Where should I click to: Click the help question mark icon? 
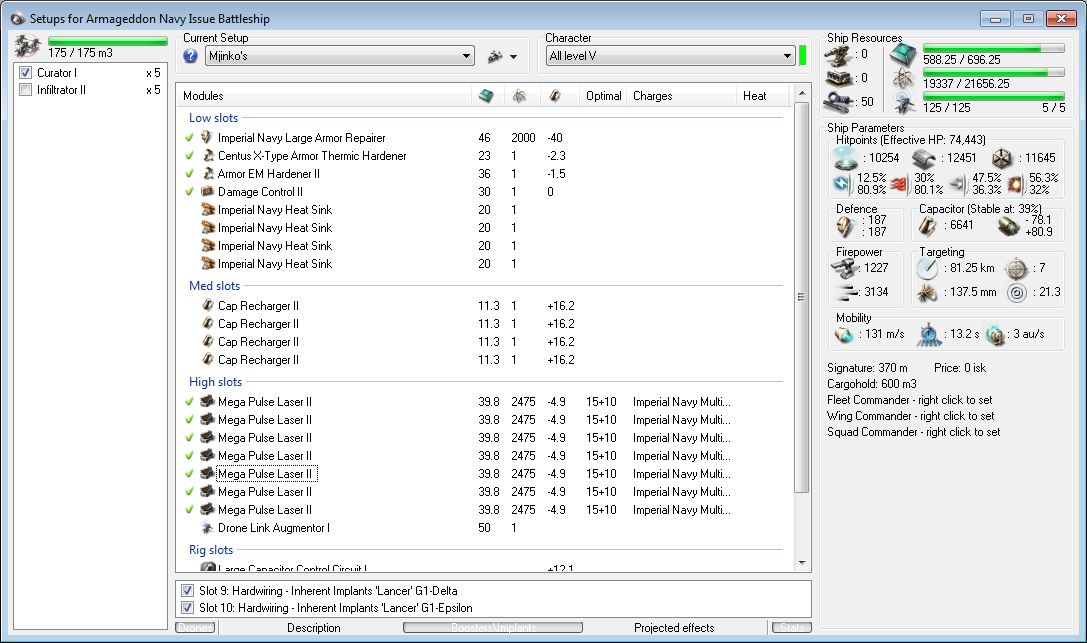click(x=191, y=56)
